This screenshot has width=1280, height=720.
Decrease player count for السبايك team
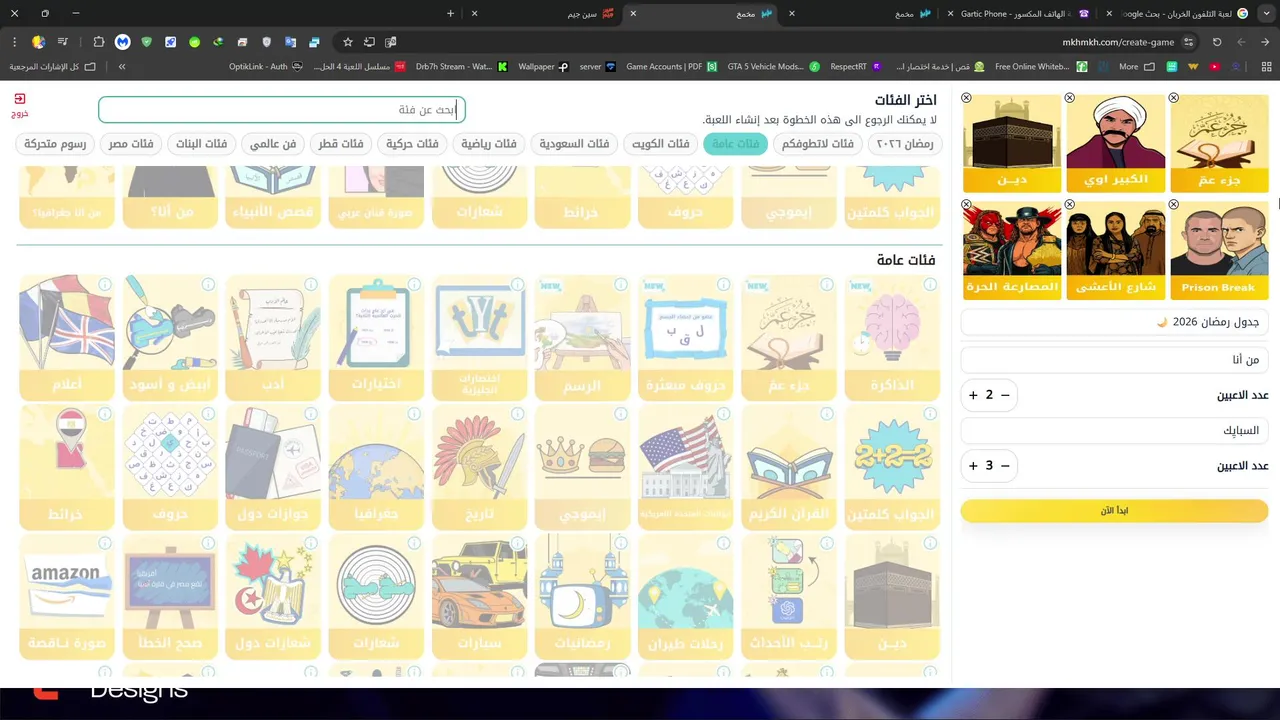[x=1006, y=466]
